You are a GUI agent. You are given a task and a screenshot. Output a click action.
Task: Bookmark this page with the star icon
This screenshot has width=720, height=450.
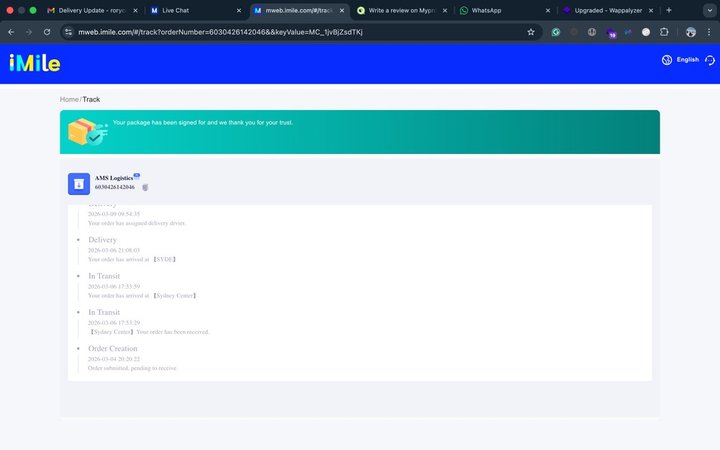pyautogui.click(x=531, y=32)
